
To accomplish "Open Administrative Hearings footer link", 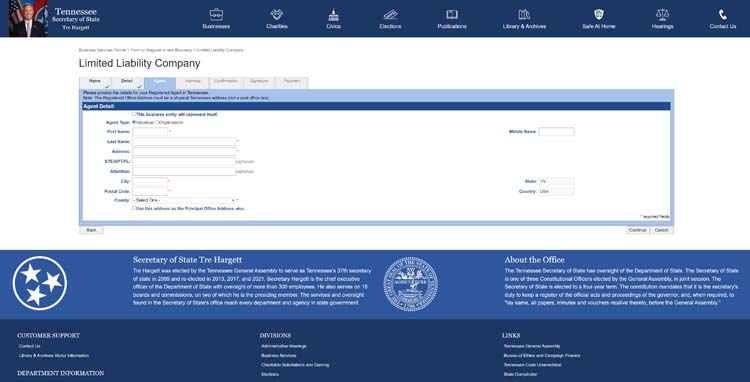I will (284, 346).
